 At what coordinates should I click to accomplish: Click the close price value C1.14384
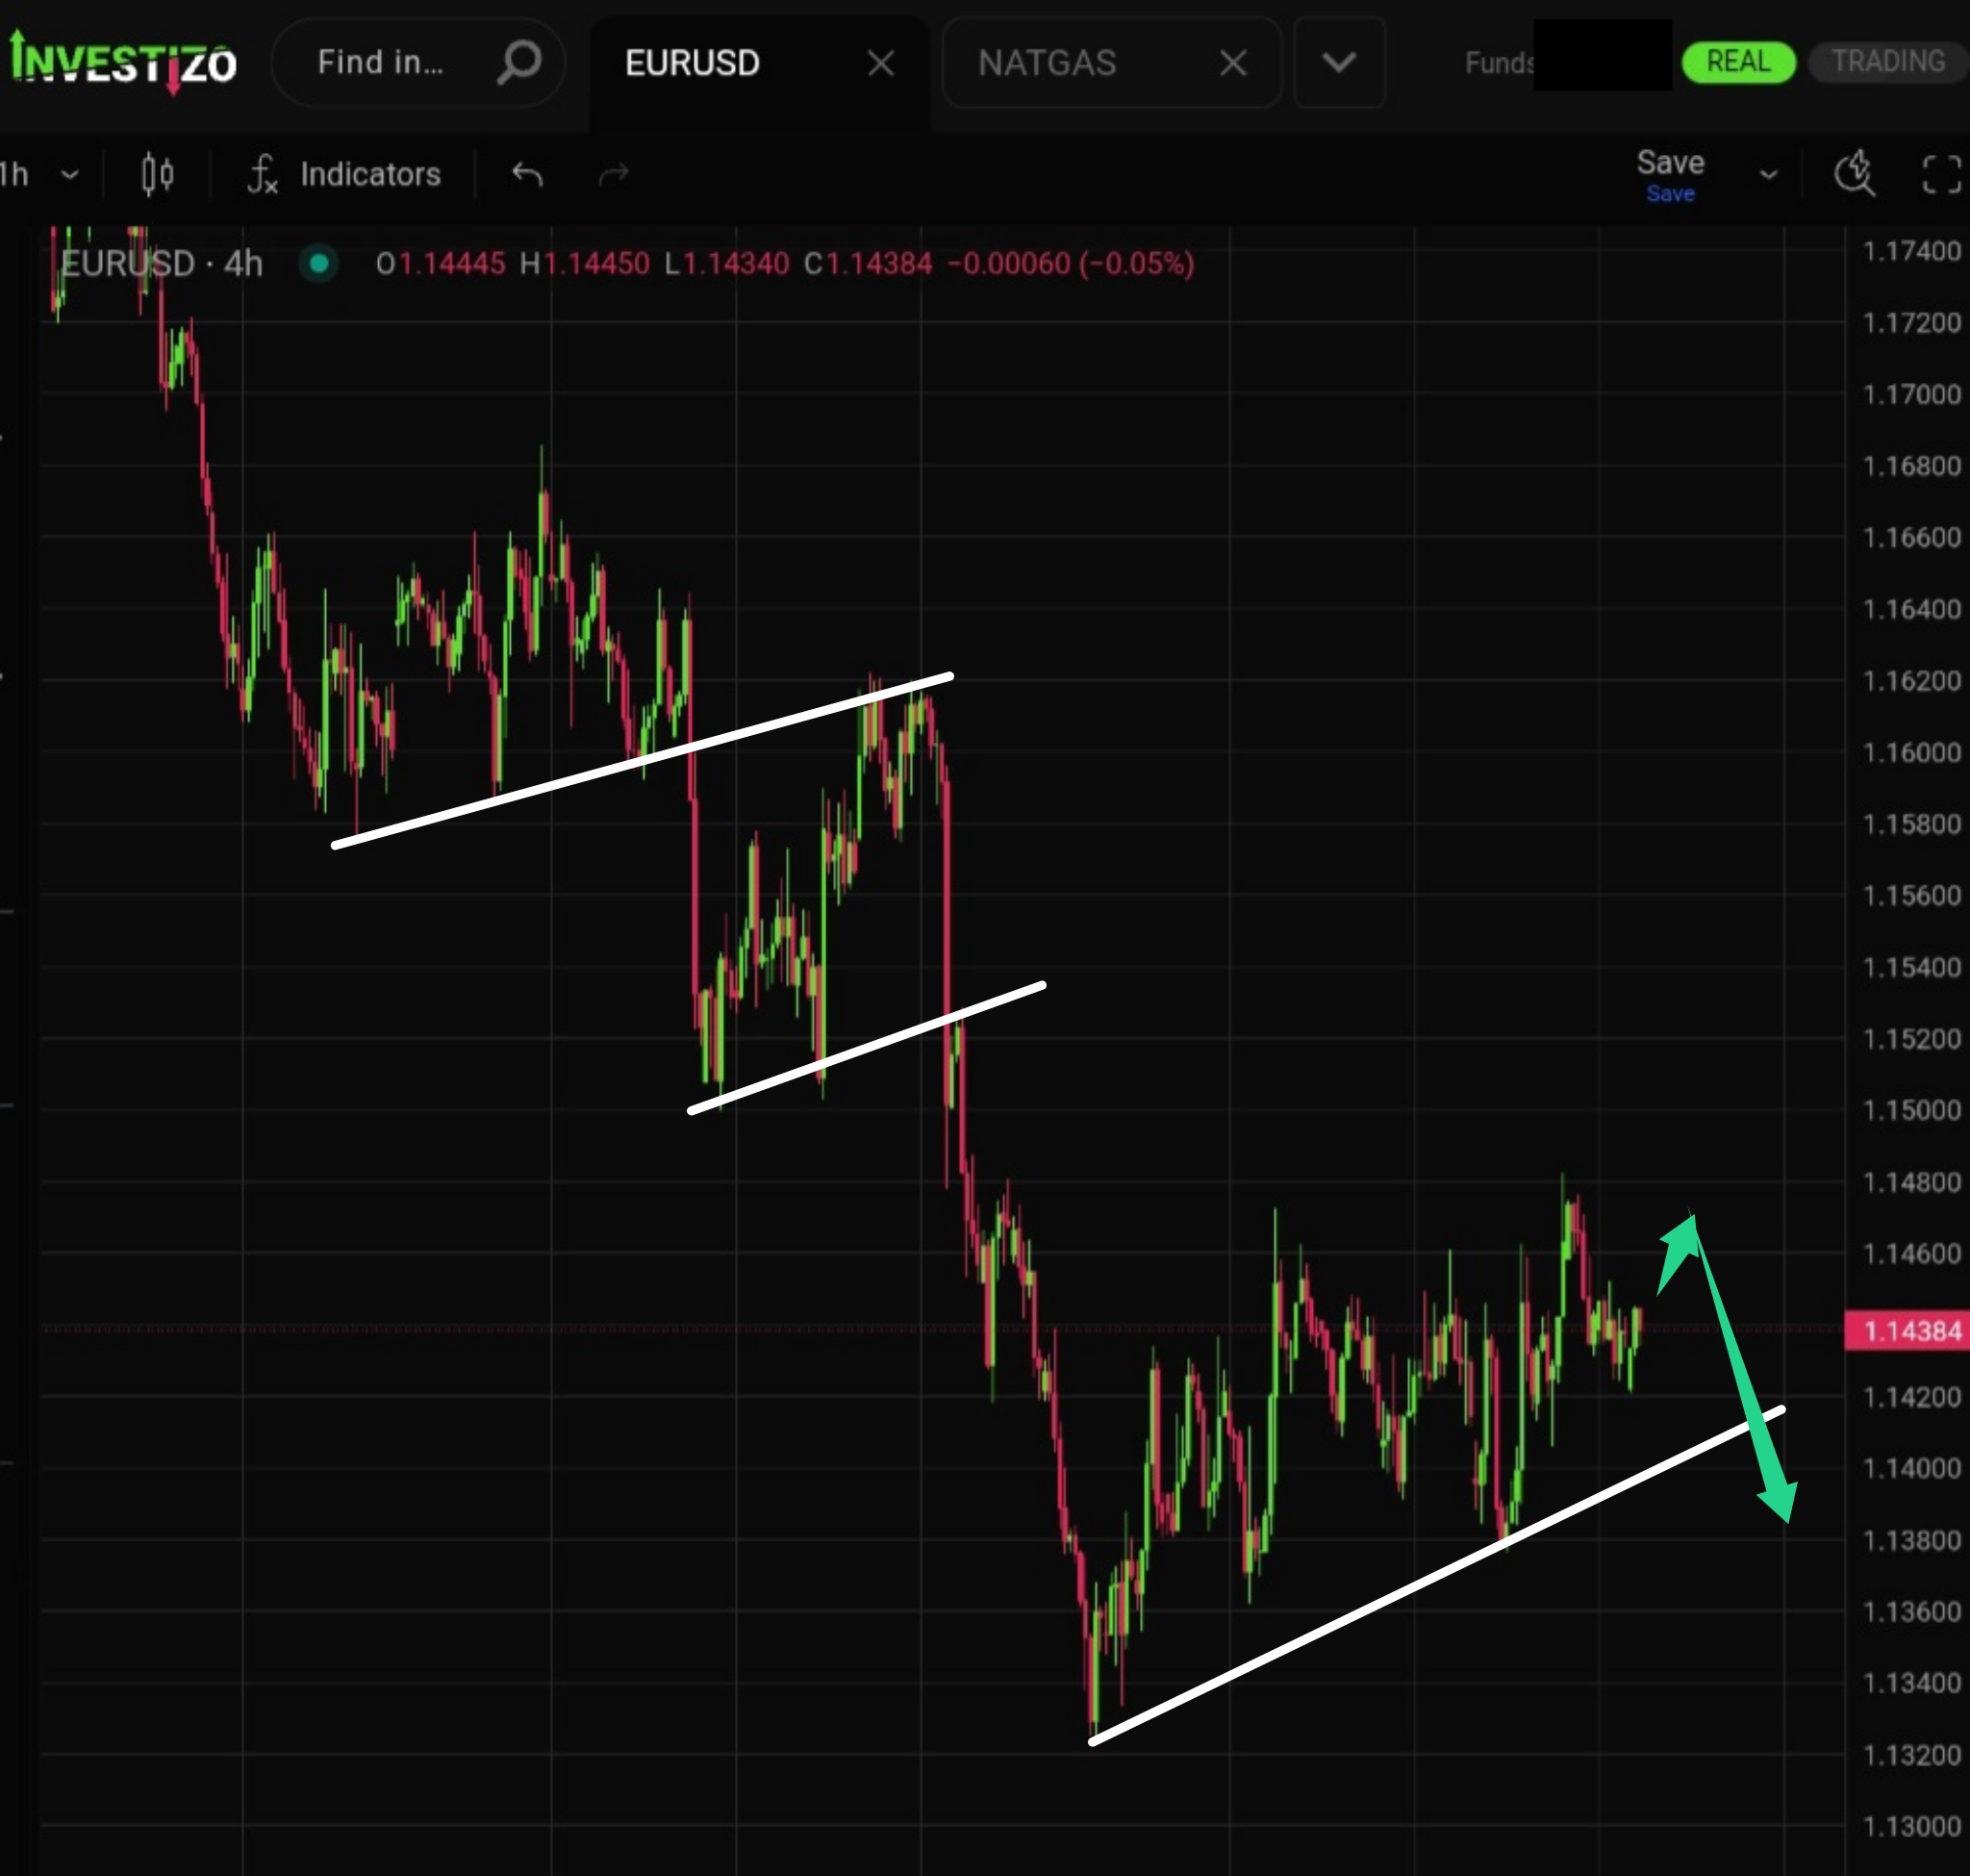(868, 264)
